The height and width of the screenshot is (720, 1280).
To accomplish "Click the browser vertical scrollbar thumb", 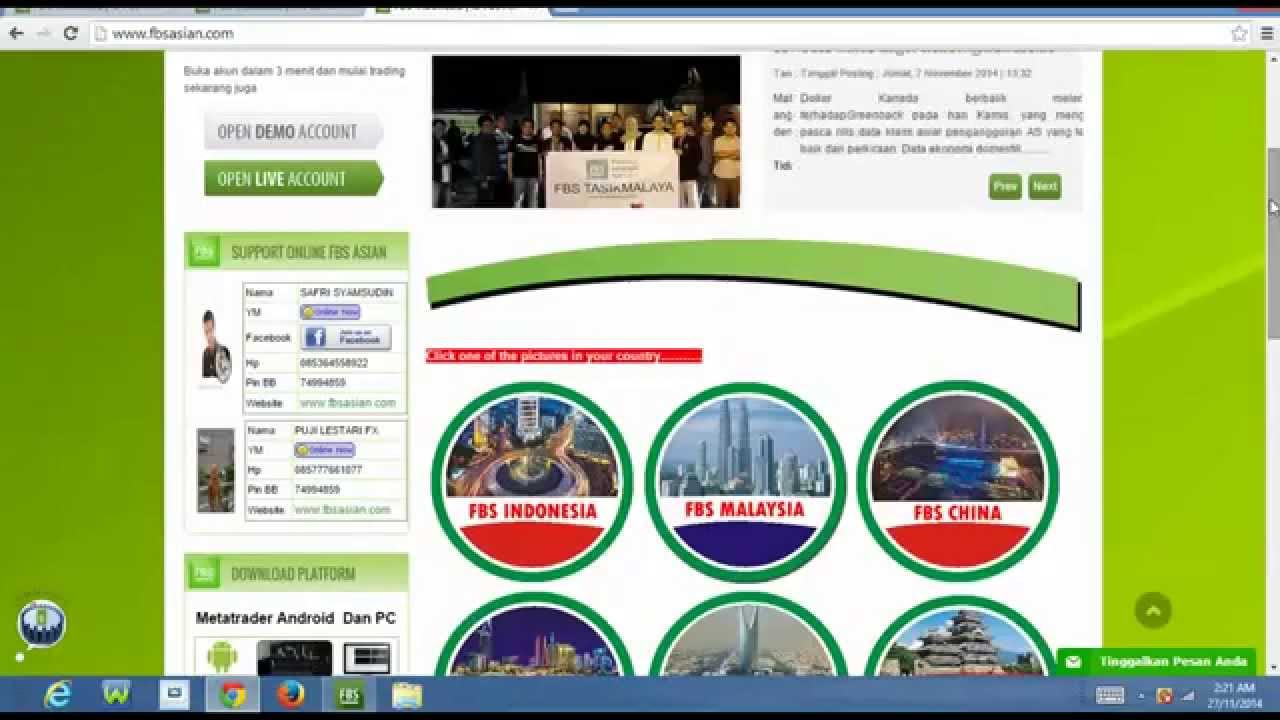I will 1273,243.
